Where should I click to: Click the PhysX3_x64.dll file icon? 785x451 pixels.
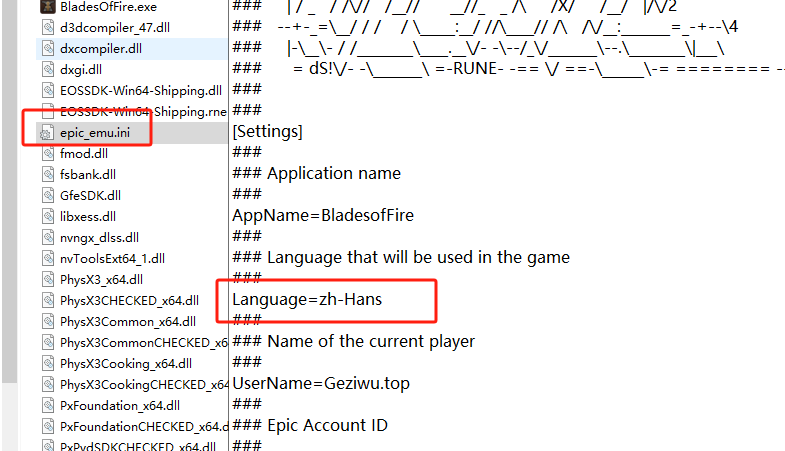[48, 280]
